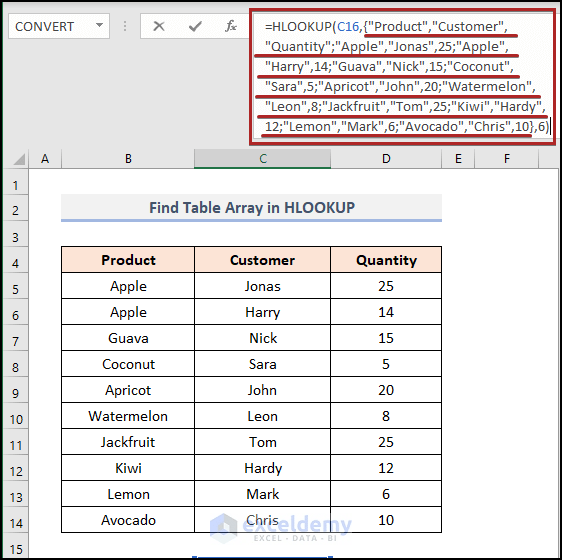The width and height of the screenshot is (562, 560).
Task: Select the 'Harry' customer cell
Action: [262, 312]
